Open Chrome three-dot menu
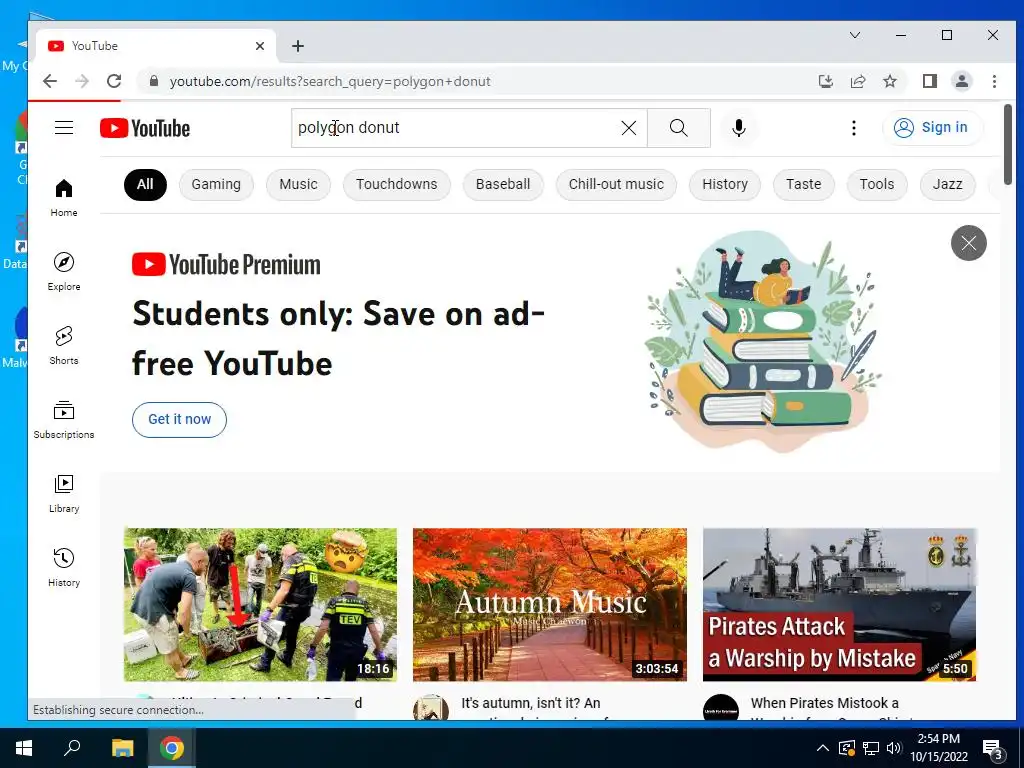 (x=994, y=81)
